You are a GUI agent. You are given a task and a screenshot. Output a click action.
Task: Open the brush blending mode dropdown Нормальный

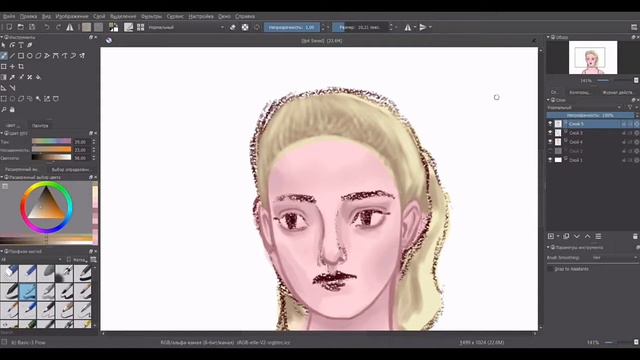[x=186, y=27]
